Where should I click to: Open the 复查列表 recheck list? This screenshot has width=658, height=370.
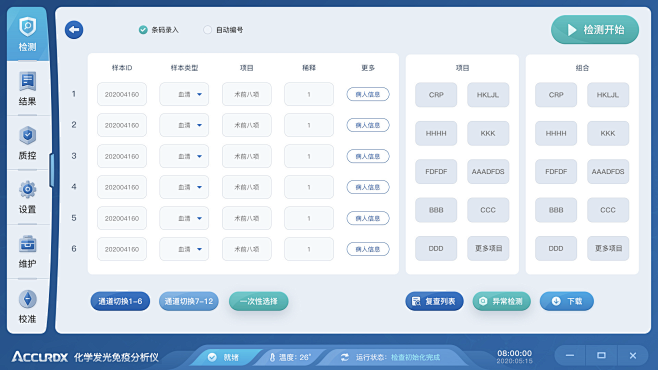coord(434,301)
